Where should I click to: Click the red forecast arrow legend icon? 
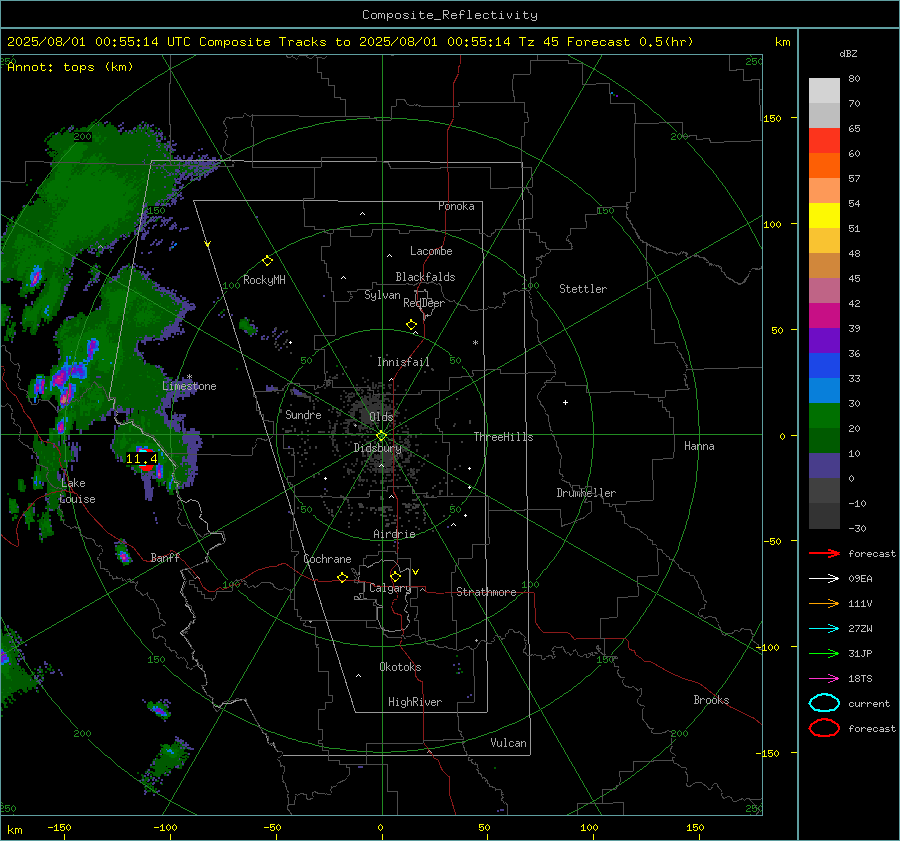pos(825,553)
